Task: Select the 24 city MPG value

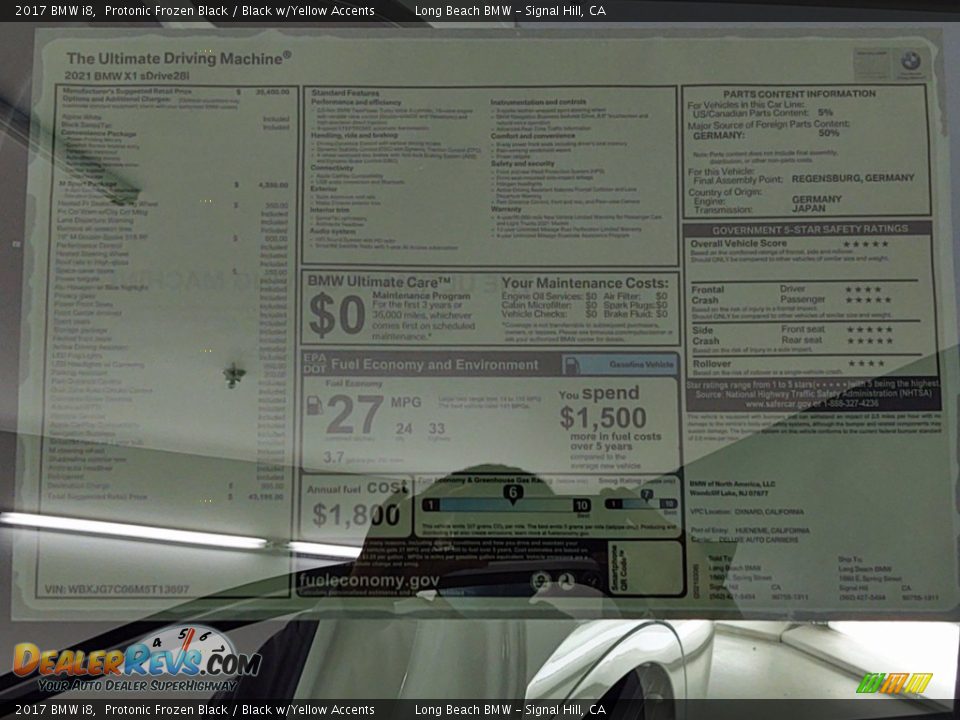Action: (x=403, y=429)
